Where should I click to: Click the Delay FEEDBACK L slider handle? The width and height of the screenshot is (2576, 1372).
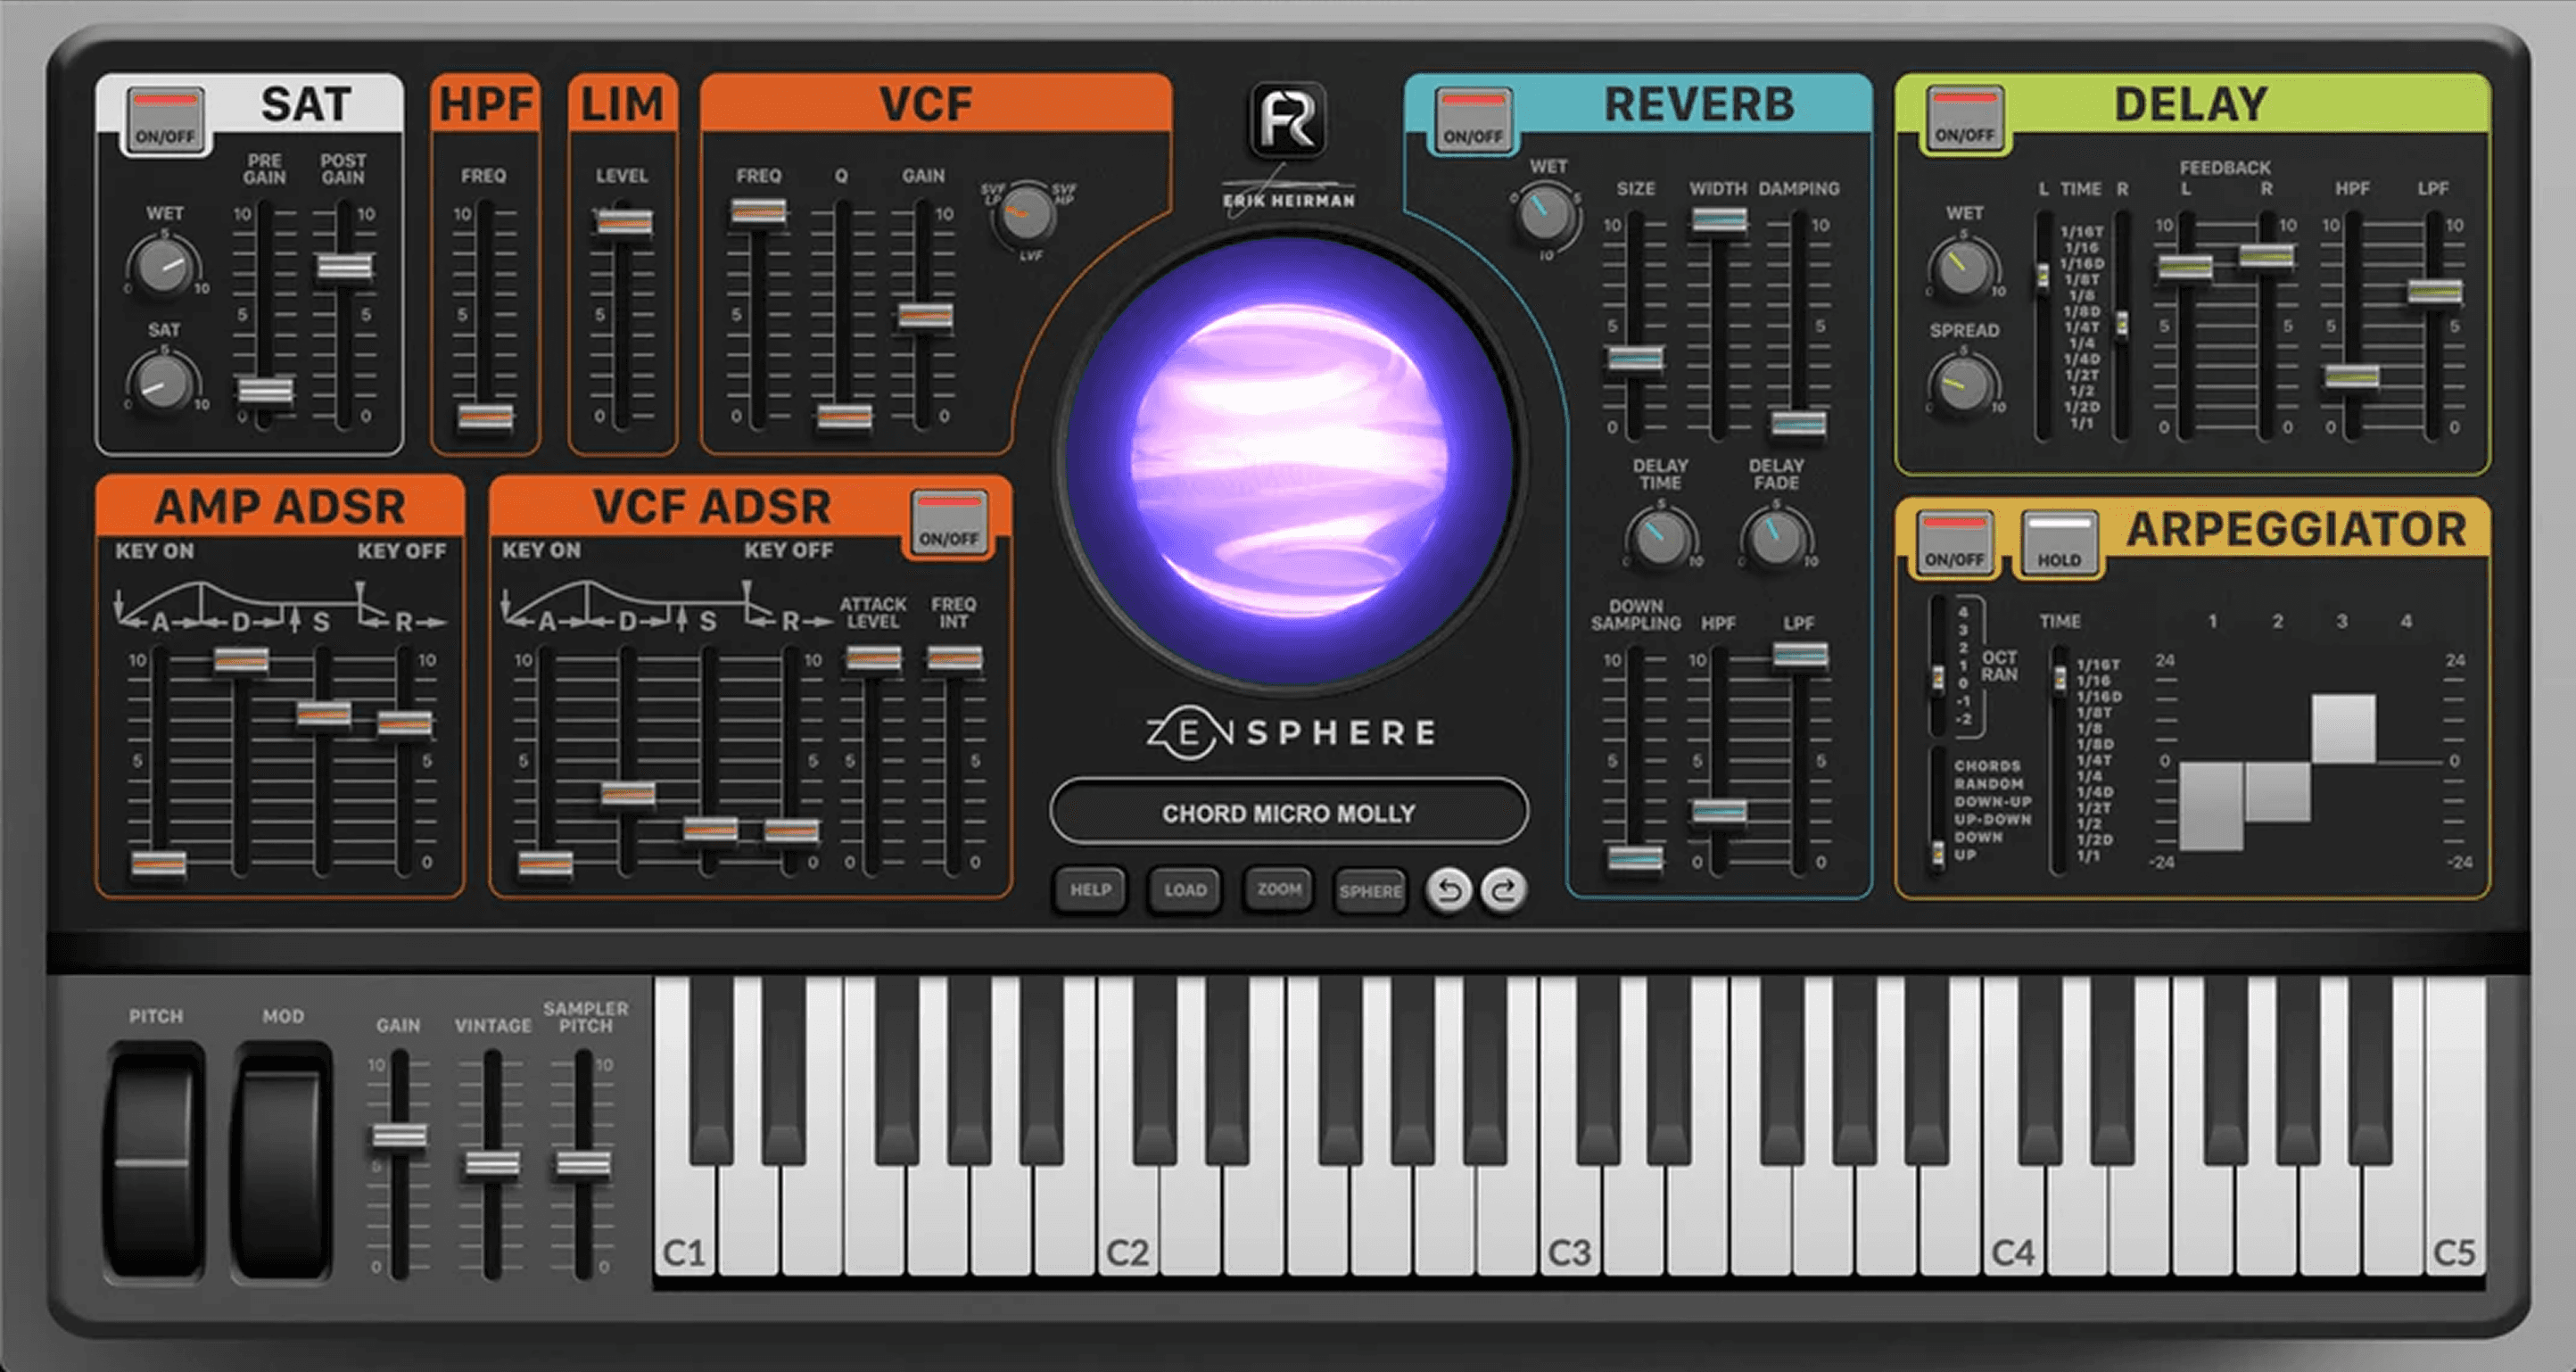pos(2185,267)
